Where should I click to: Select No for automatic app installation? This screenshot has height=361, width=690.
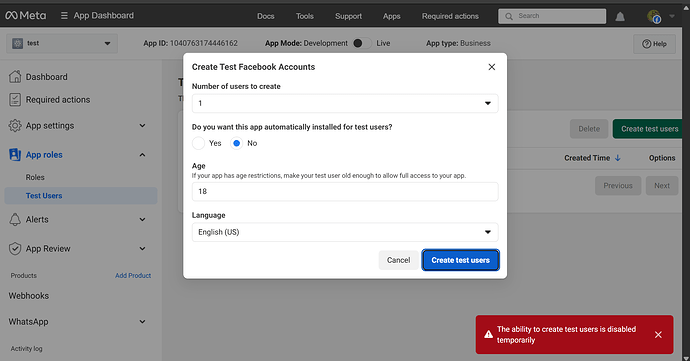click(236, 143)
